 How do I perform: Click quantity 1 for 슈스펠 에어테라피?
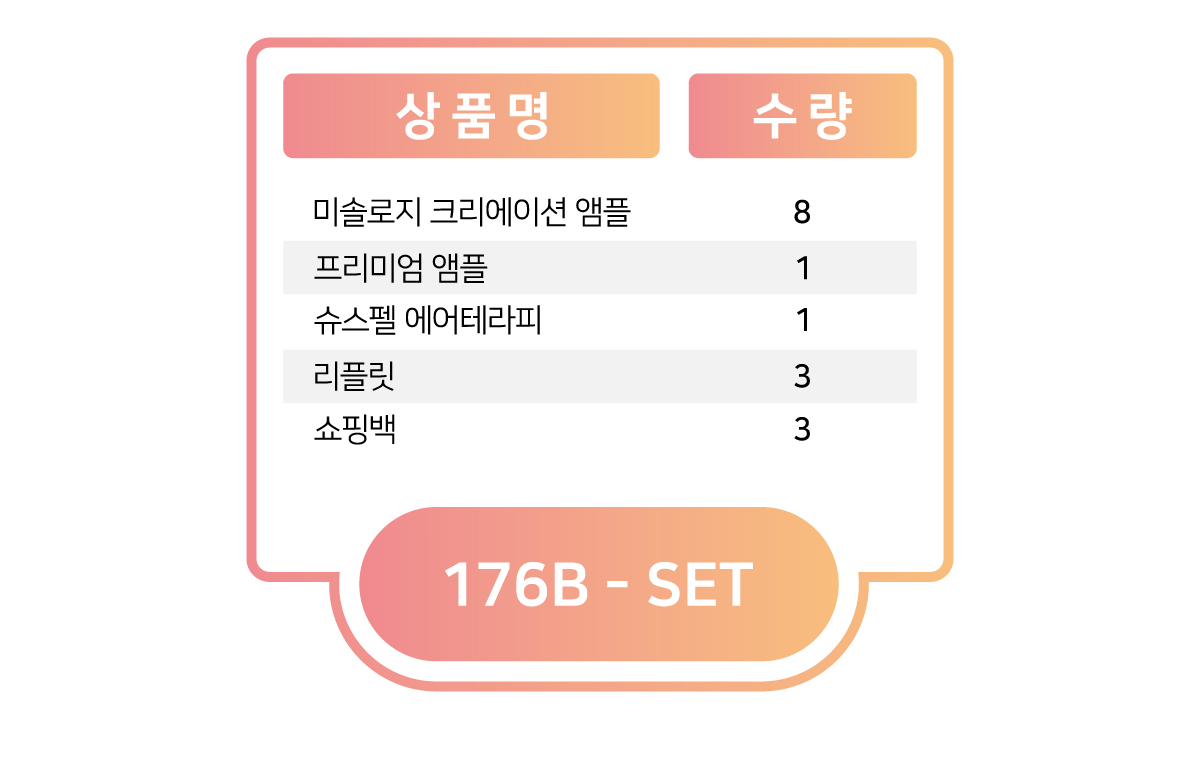pos(802,321)
